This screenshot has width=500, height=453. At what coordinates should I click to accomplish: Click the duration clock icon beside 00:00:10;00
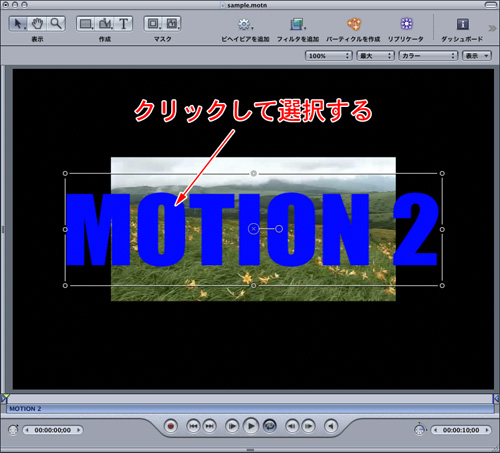[420, 430]
